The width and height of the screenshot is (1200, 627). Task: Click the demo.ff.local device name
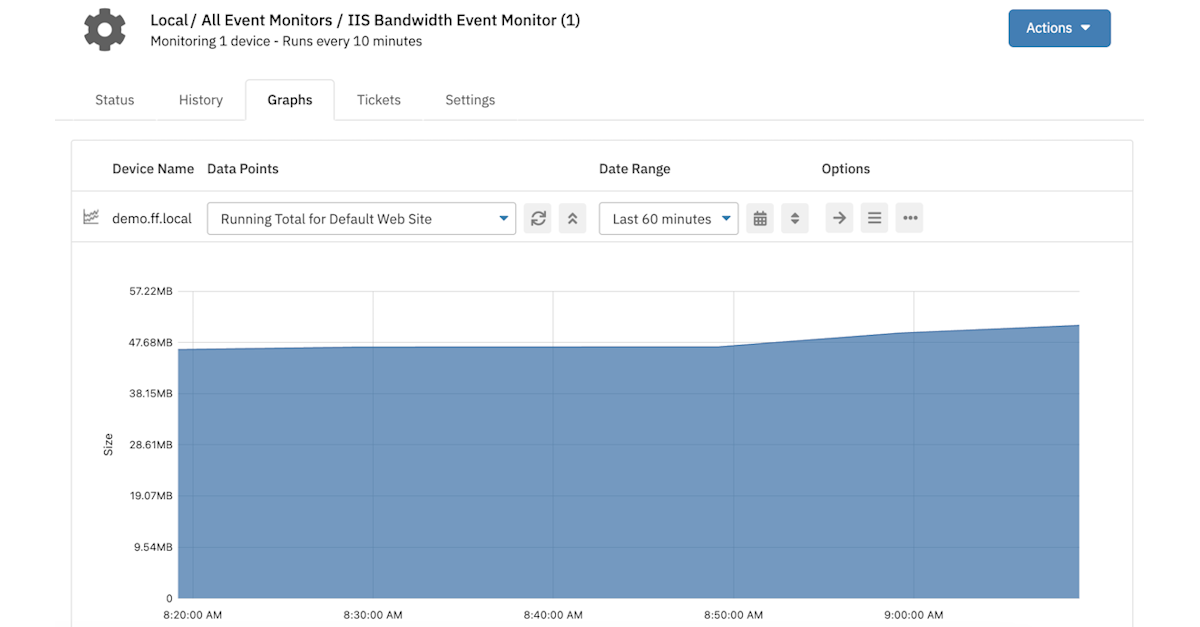click(151, 217)
